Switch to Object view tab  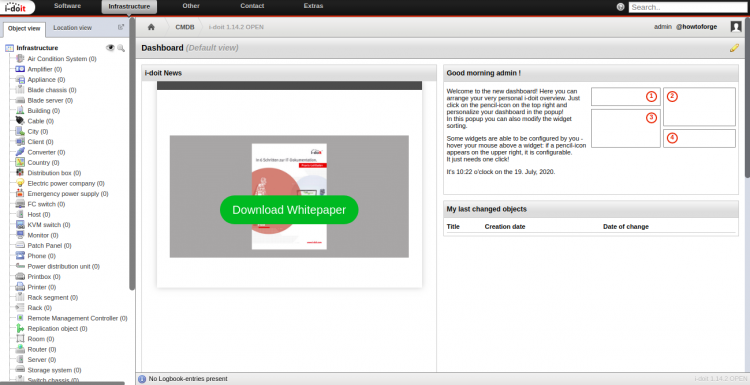point(24,29)
